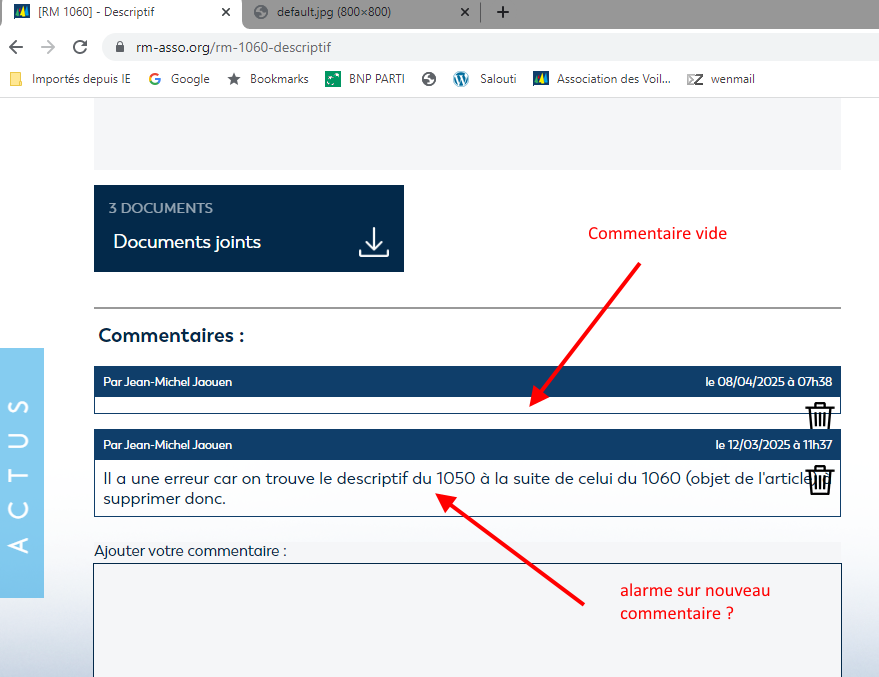Close the RM 1060 Descriptif tab

tap(226, 12)
